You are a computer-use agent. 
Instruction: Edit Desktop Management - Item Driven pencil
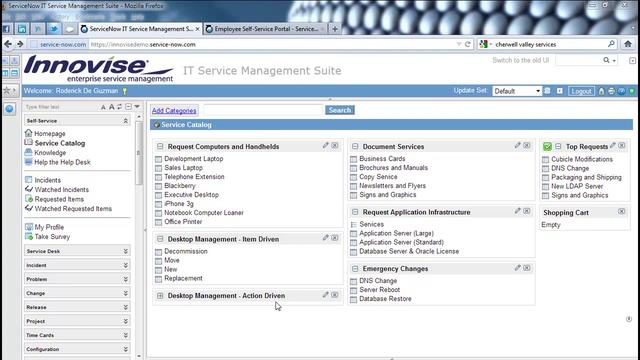point(325,238)
